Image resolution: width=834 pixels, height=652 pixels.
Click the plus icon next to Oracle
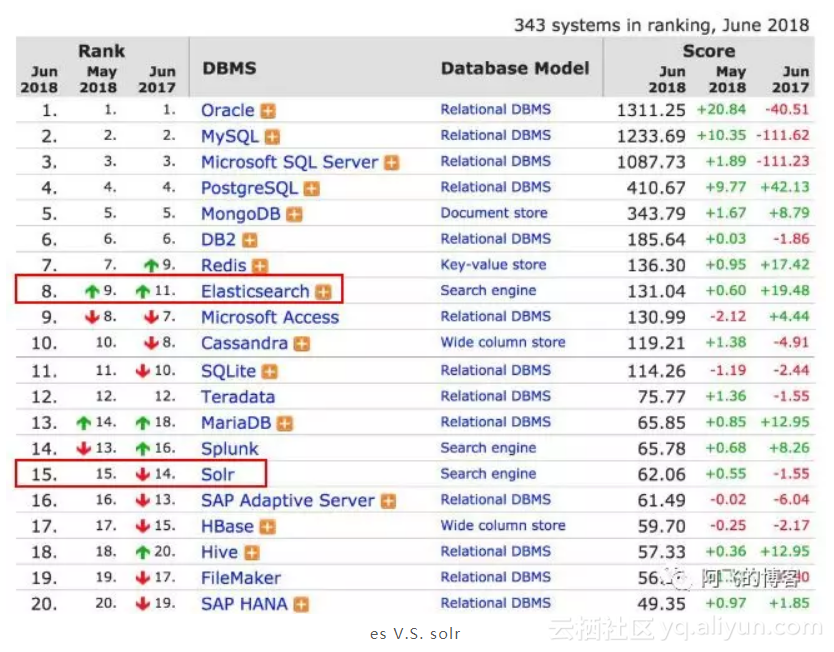[268, 111]
